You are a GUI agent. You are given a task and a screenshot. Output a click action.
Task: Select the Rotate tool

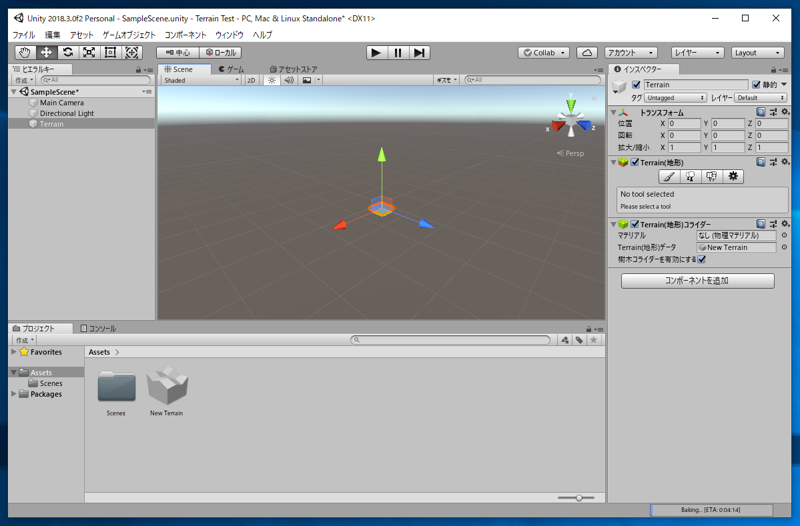point(67,53)
